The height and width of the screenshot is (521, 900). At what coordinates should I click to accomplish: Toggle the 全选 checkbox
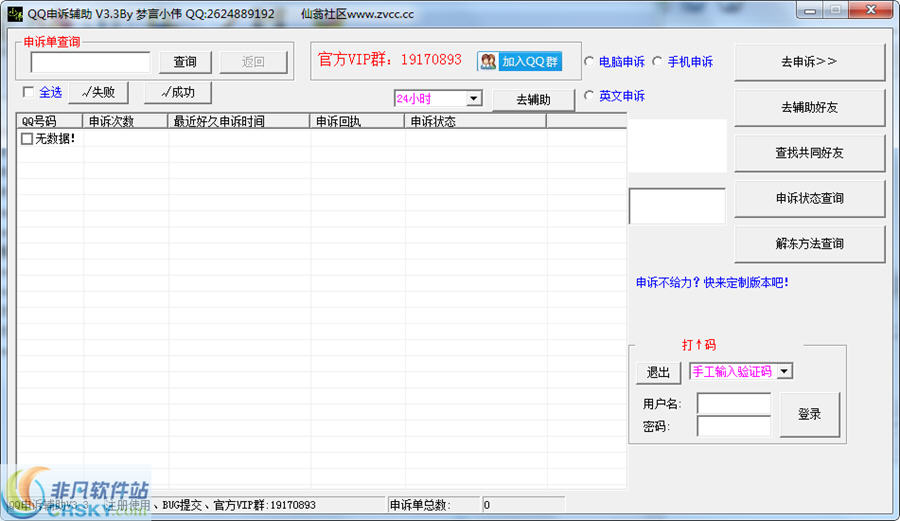(x=28, y=92)
